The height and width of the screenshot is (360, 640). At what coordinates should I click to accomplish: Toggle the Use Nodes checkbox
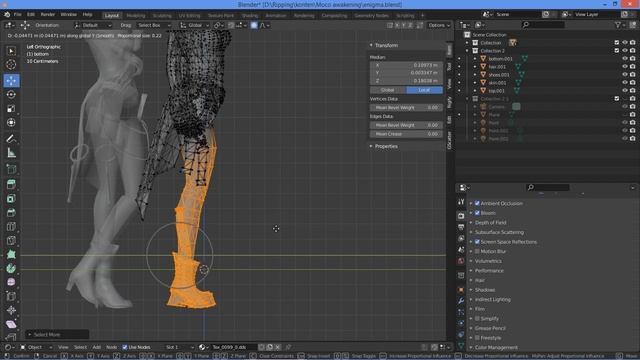pyautogui.click(x=125, y=347)
